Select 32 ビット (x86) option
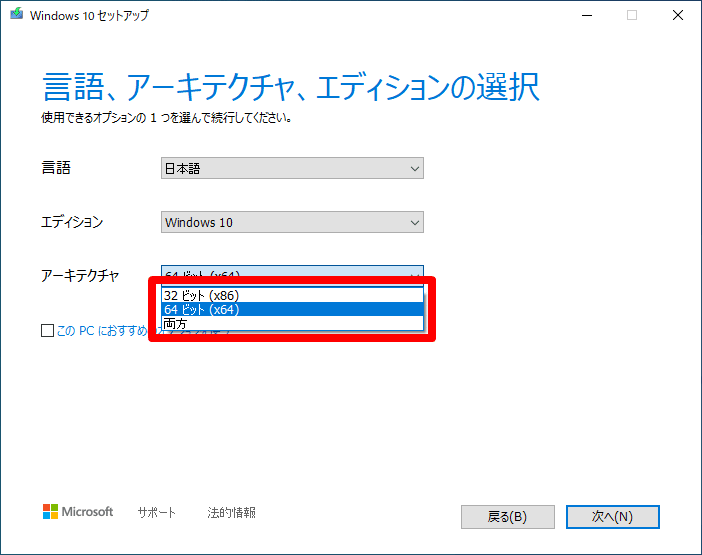 [292, 295]
